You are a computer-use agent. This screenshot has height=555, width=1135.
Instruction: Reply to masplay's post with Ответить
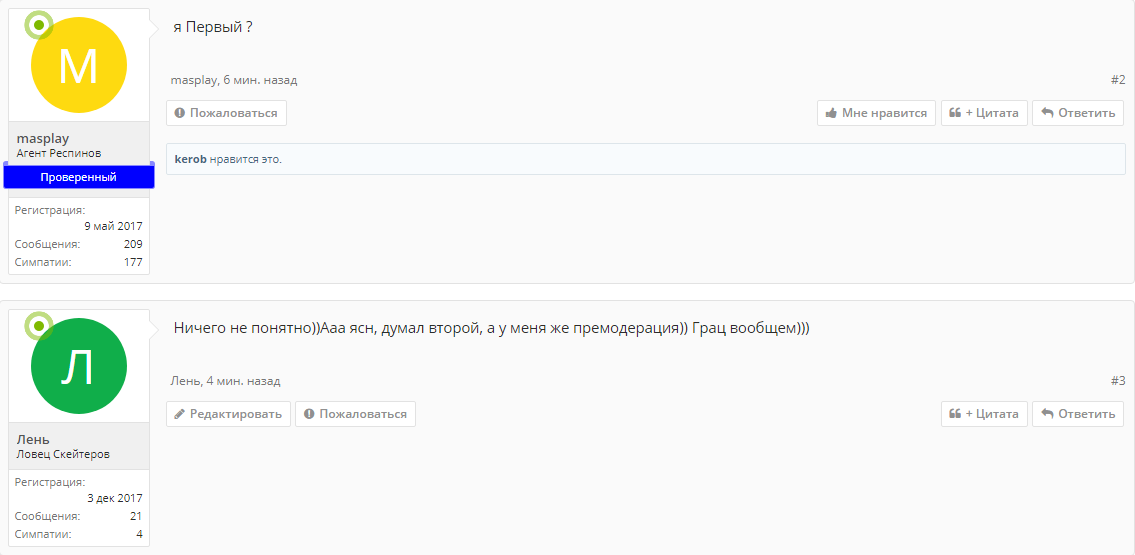[x=1078, y=113]
